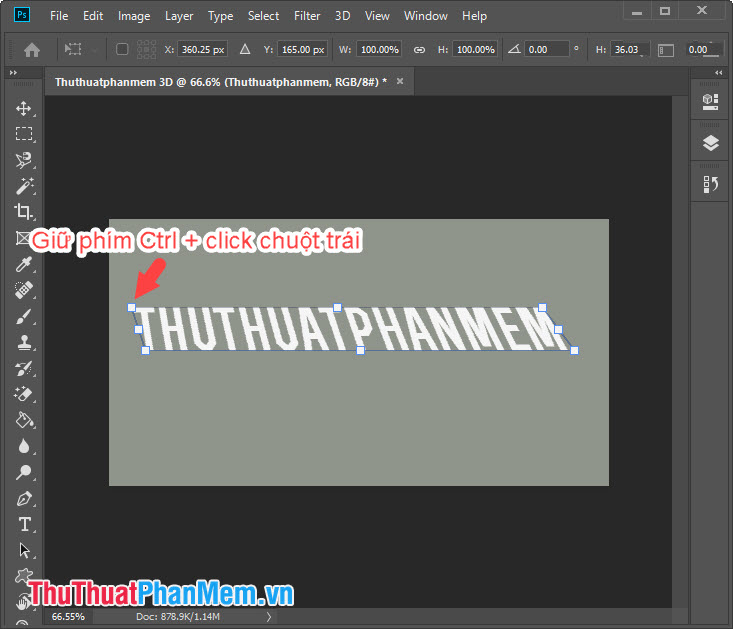Click the rotation angle field
733x629 pixels.
(546, 50)
